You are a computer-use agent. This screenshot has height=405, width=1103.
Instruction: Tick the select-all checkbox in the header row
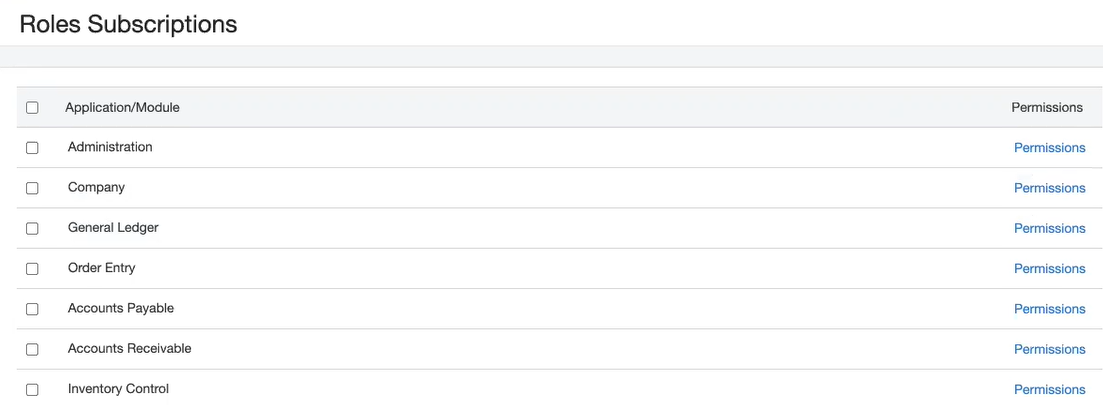tap(32, 108)
